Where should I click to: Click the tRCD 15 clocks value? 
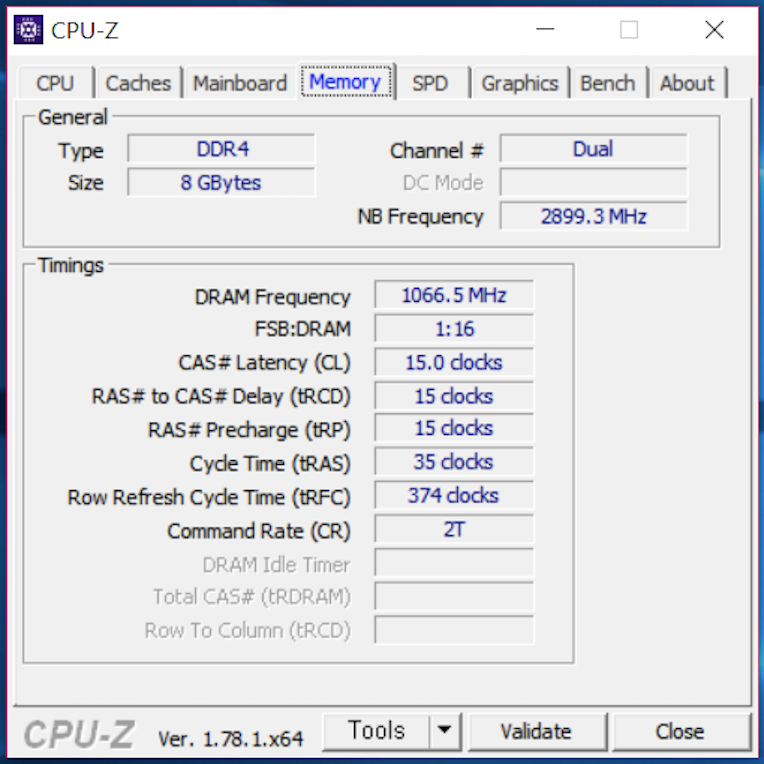click(x=454, y=396)
